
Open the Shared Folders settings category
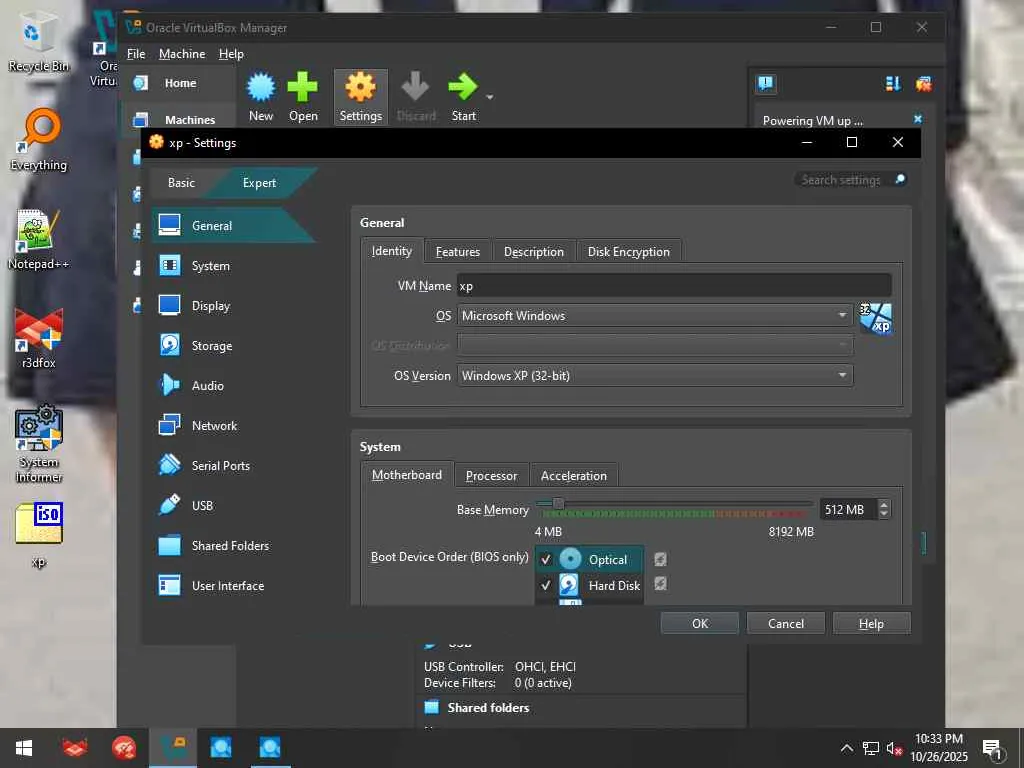click(232, 546)
